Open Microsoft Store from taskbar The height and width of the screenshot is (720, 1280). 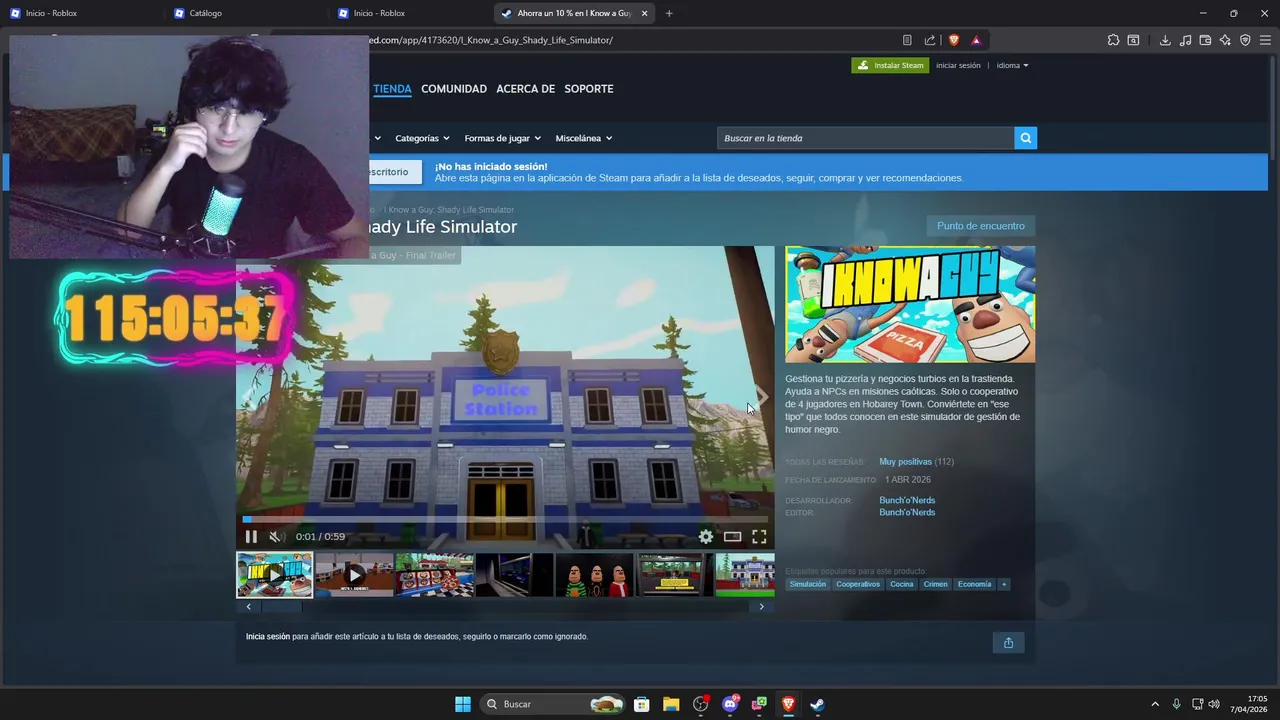tap(642, 704)
